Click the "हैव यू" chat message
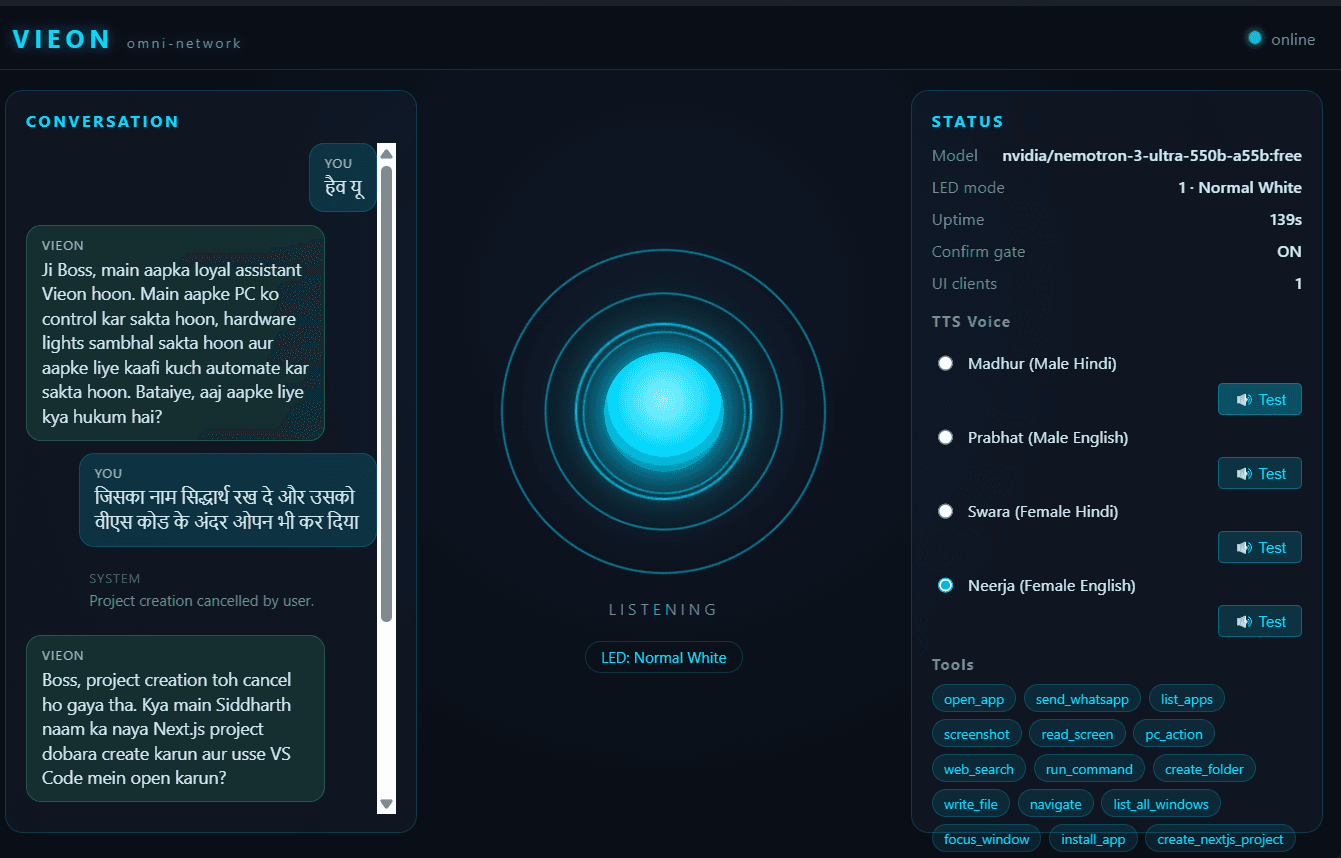This screenshot has height=858, width=1341. (x=343, y=177)
